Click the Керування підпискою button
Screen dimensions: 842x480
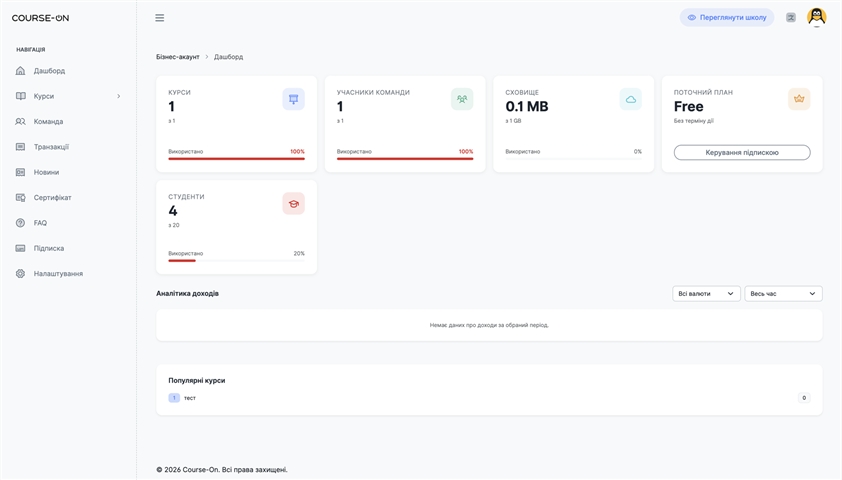point(742,152)
